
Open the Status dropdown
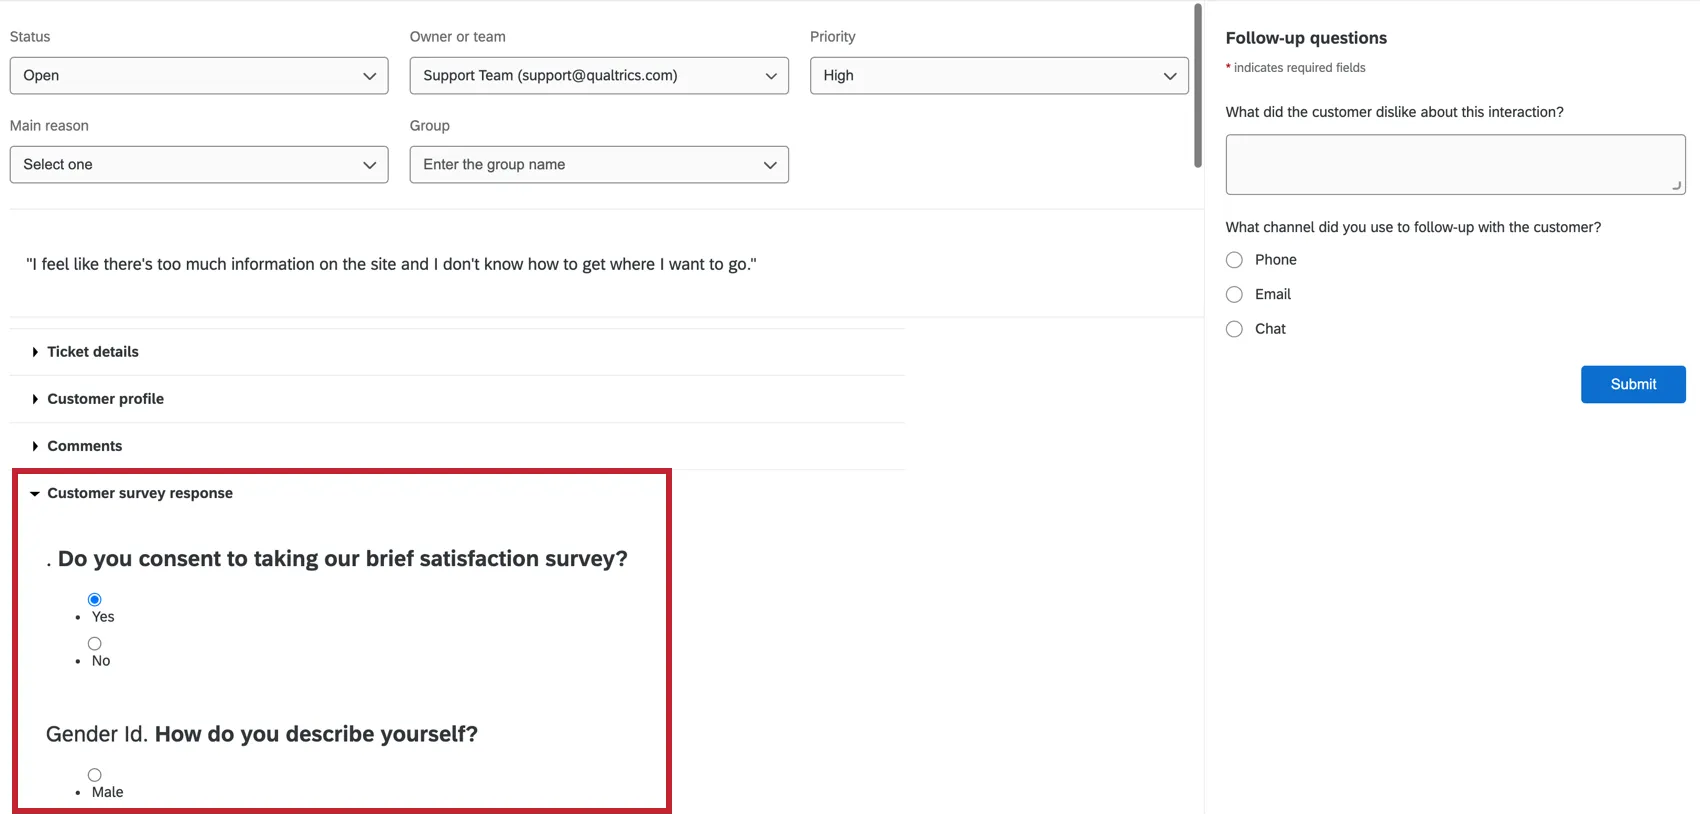(x=199, y=76)
